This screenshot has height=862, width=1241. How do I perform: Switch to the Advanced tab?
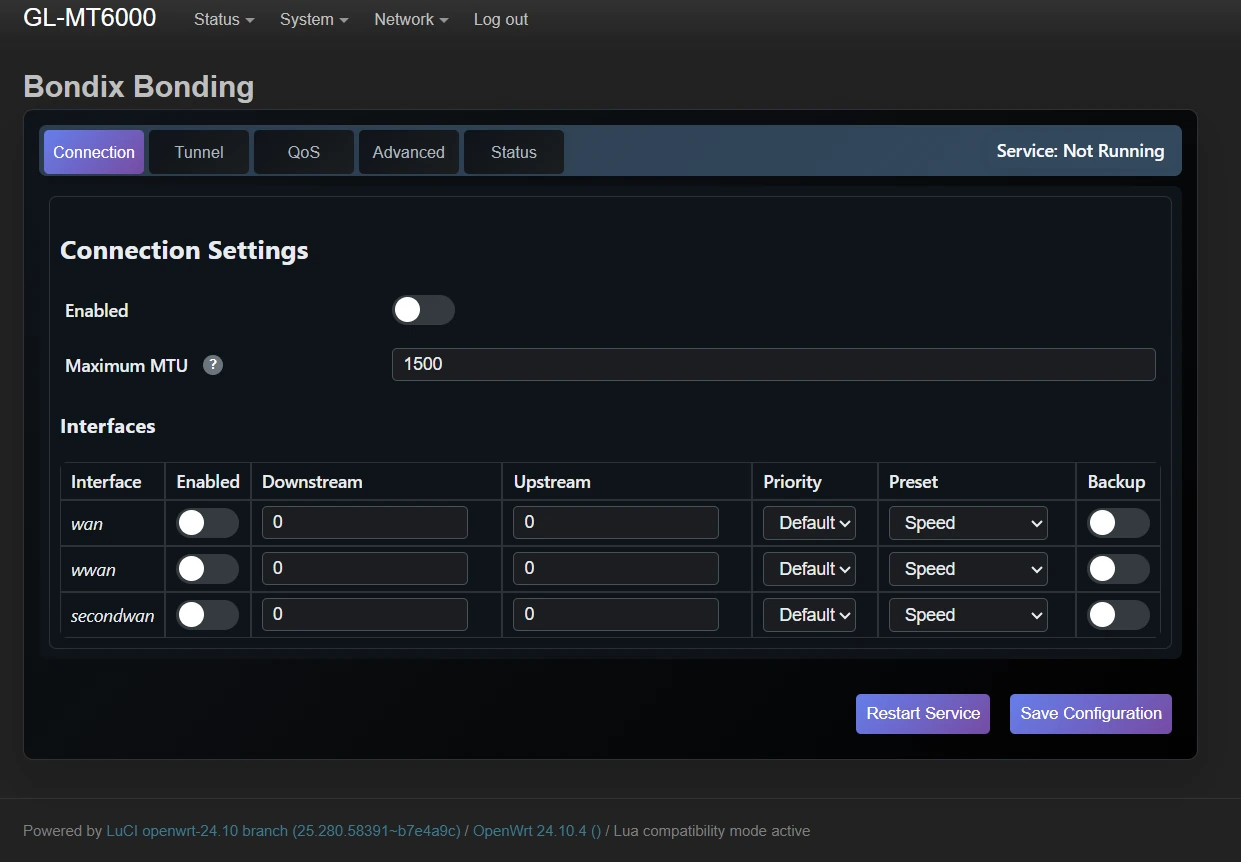pyautogui.click(x=409, y=152)
